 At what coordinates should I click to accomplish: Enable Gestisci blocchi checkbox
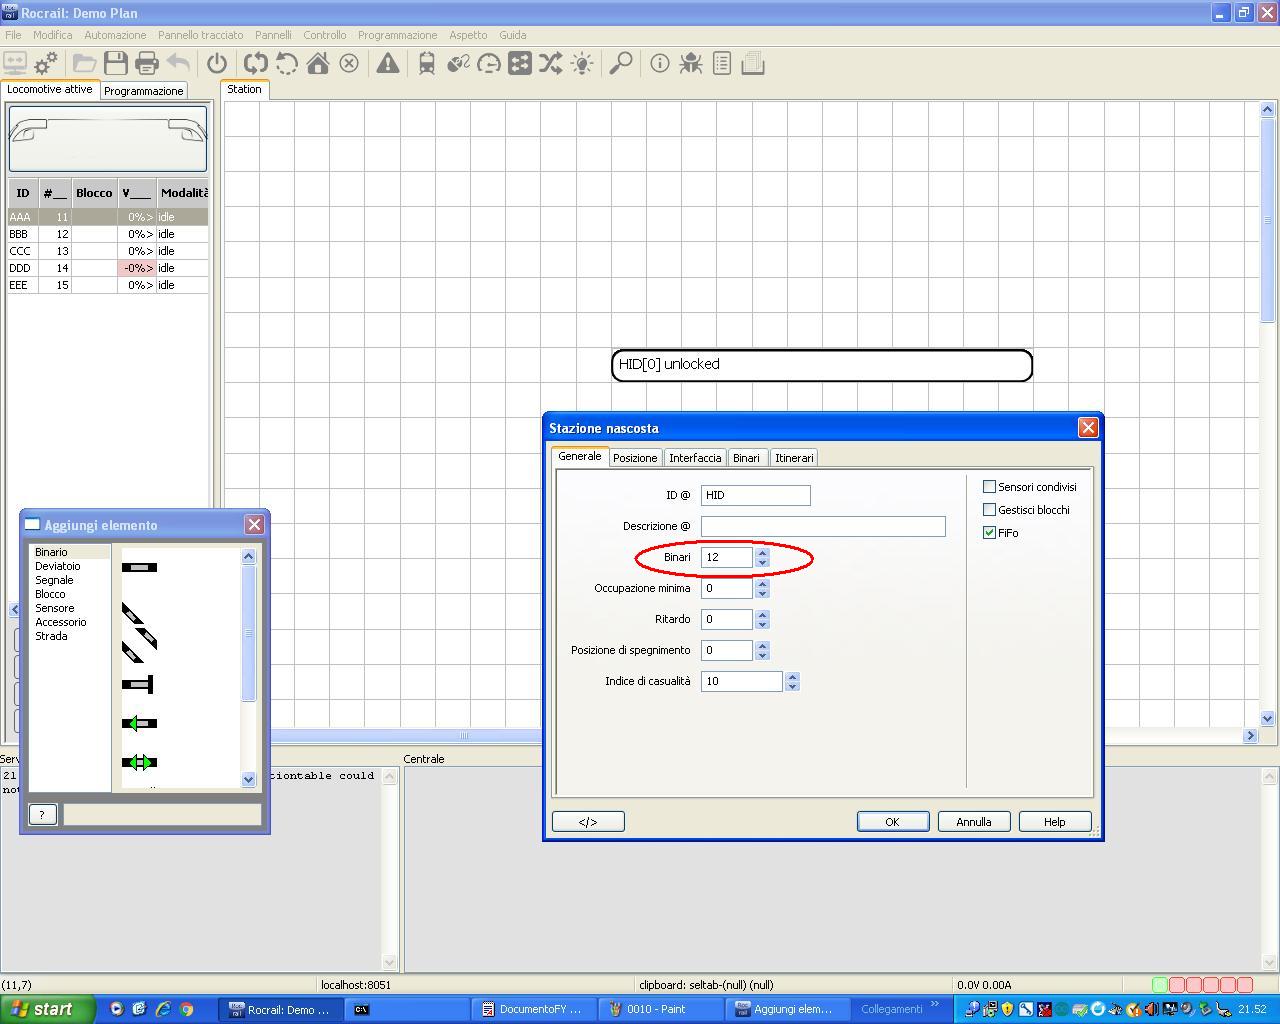point(989,510)
